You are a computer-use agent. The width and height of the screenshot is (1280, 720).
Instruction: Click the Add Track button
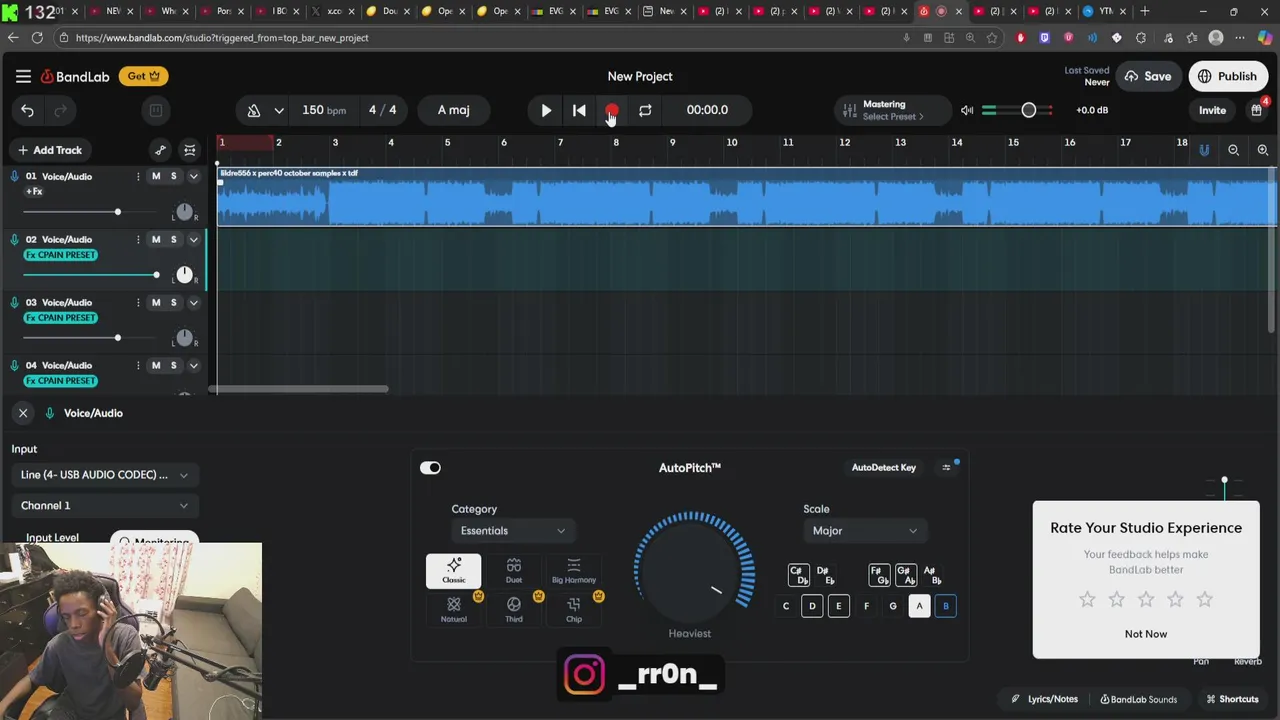click(49, 150)
